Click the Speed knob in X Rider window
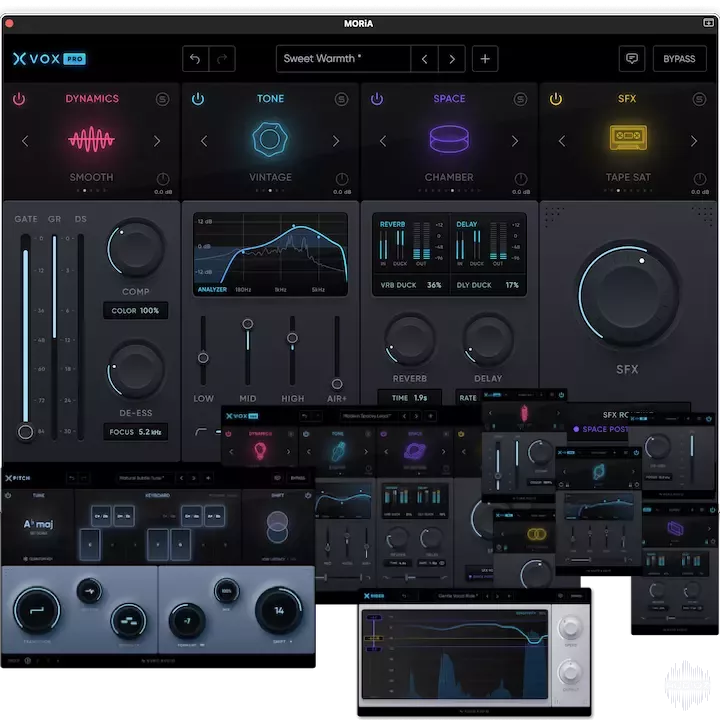The width and height of the screenshot is (720, 720). (570, 628)
